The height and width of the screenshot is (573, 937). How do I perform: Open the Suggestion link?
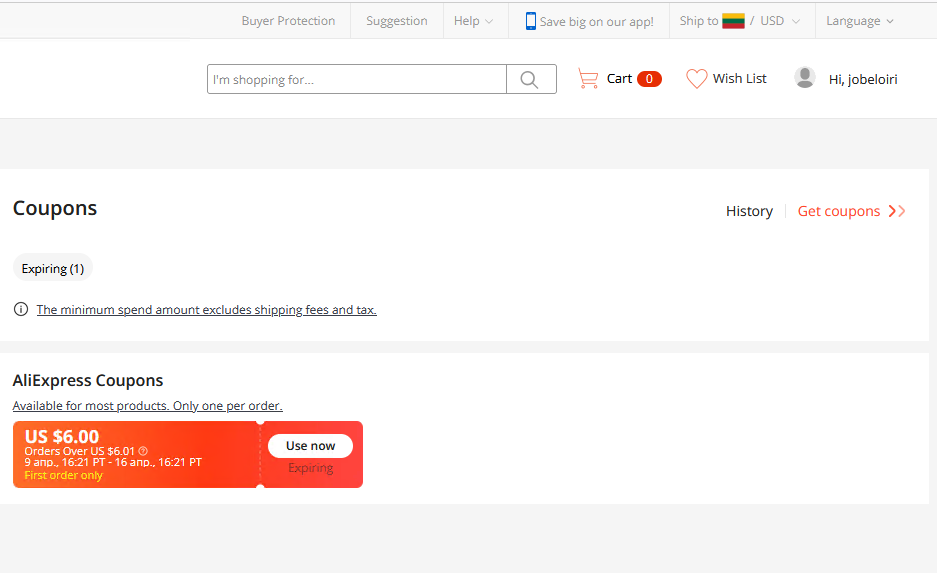coord(397,21)
